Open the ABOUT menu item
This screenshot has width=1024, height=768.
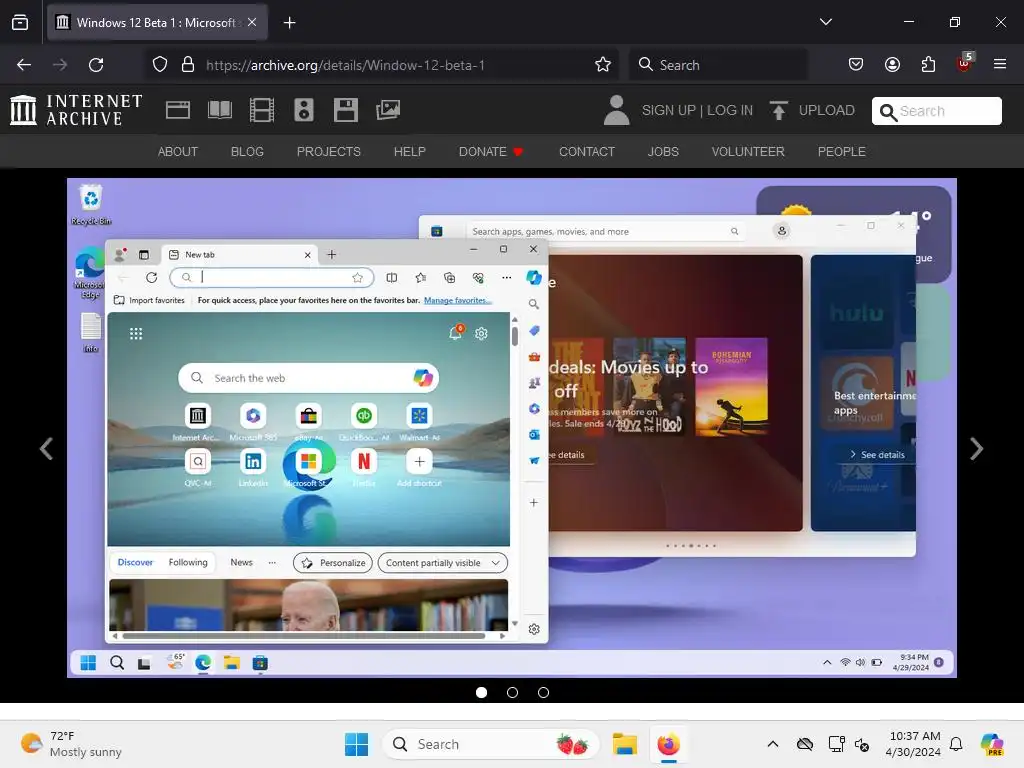click(x=178, y=152)
